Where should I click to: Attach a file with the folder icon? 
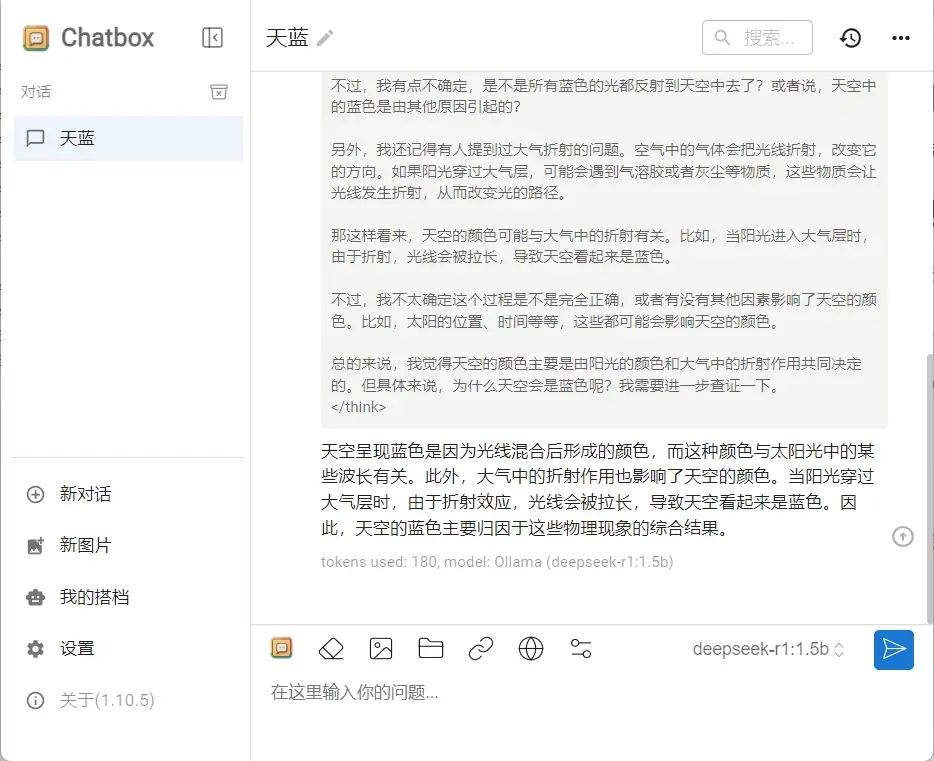(x=430, y=649)
